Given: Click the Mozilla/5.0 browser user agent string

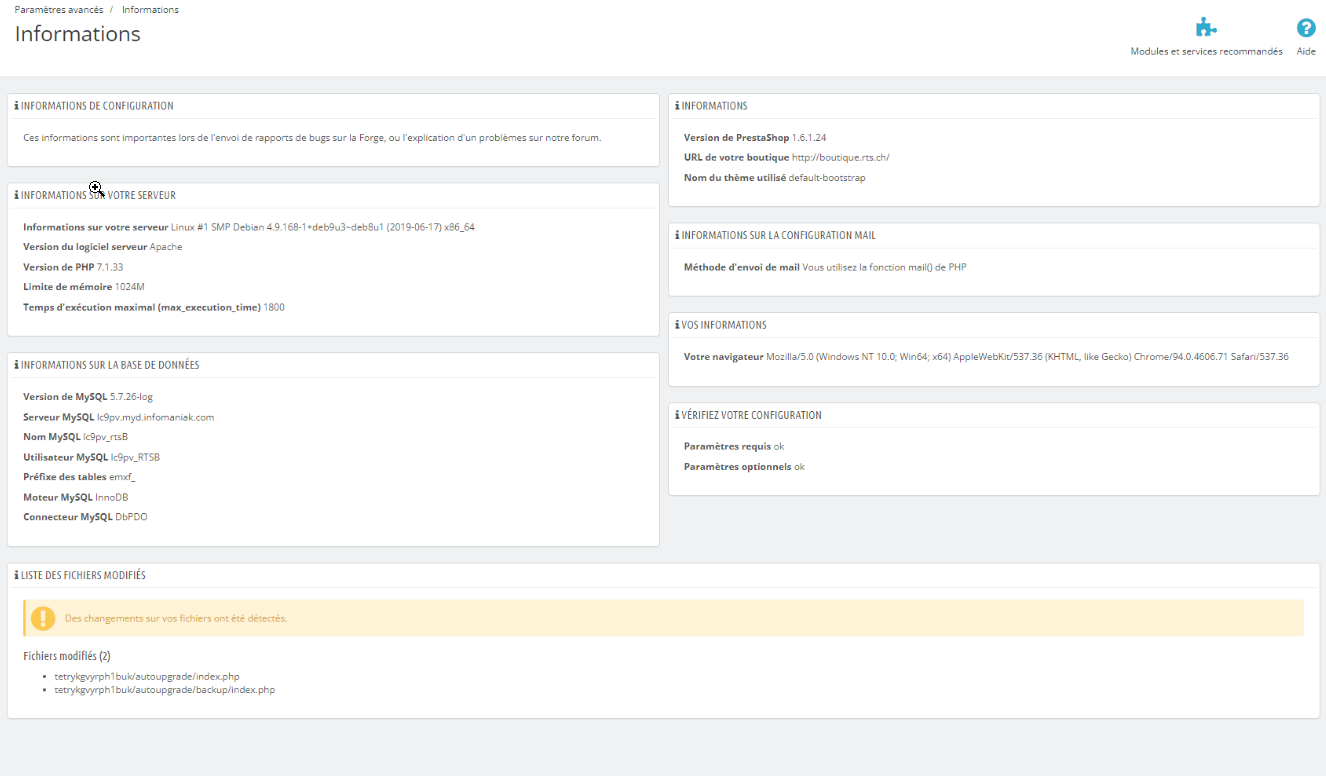Looking at the screenshot, I should 1027,357.
